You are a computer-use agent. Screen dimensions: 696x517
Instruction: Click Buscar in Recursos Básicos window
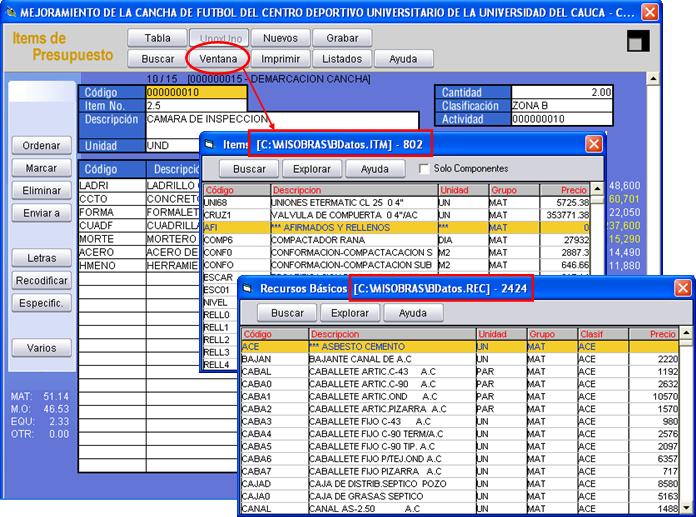(287, 313)
